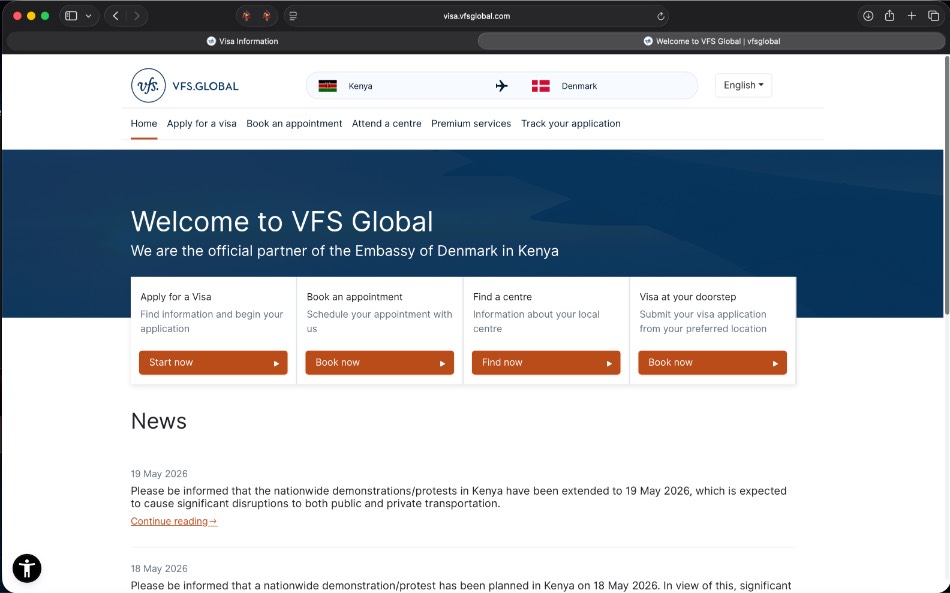This screenshot has height=593, width=950.
Task: Click the Denmark flag icon
Action: 540,86
